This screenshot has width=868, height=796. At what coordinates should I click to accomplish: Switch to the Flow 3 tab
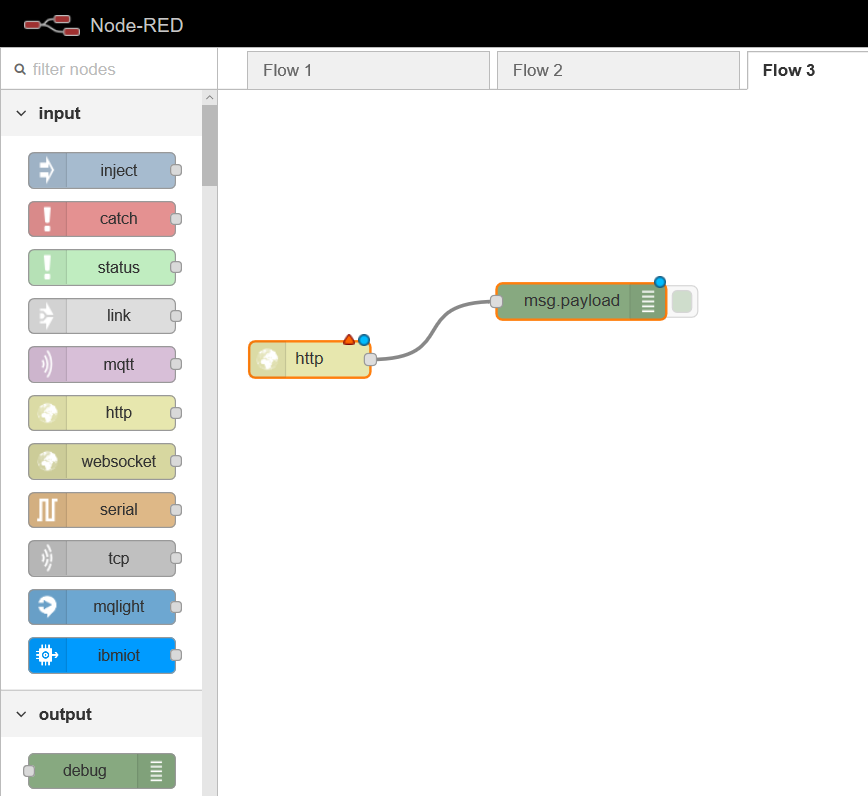tap(808, 70)
